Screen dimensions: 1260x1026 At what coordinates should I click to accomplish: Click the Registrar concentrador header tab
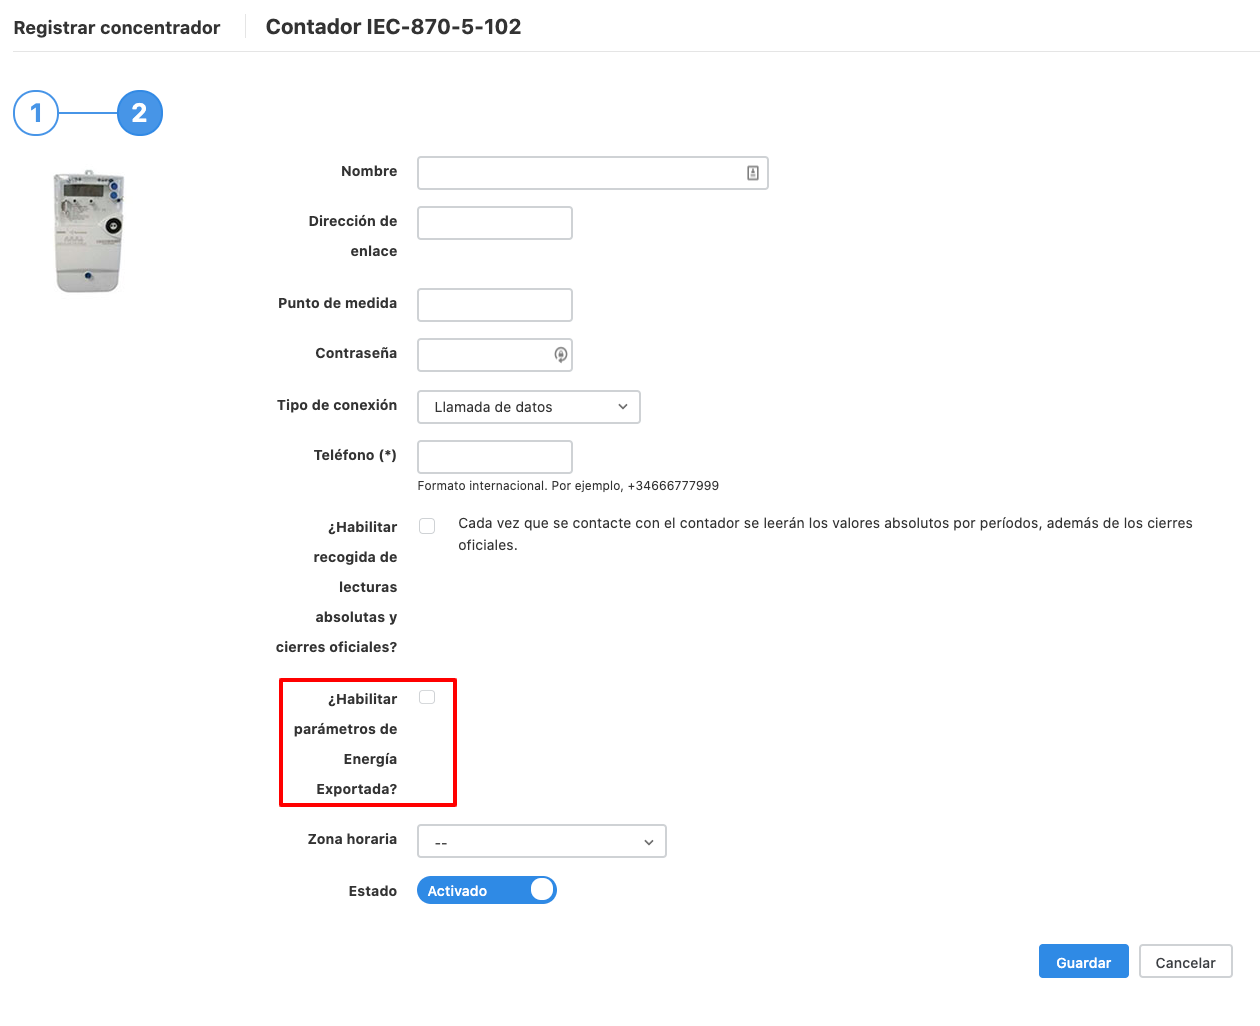[x=117, y=28]
